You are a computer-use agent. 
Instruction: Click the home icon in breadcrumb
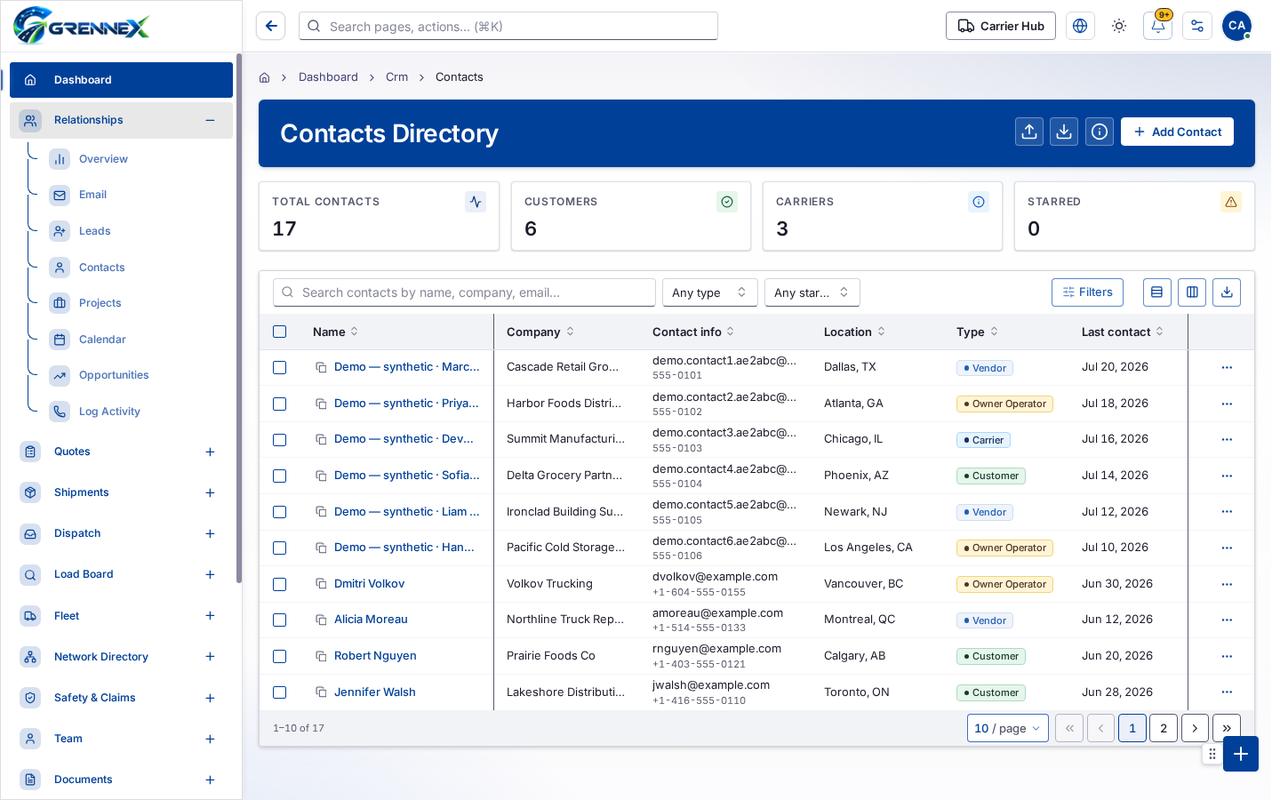click(x=264, y=77)
